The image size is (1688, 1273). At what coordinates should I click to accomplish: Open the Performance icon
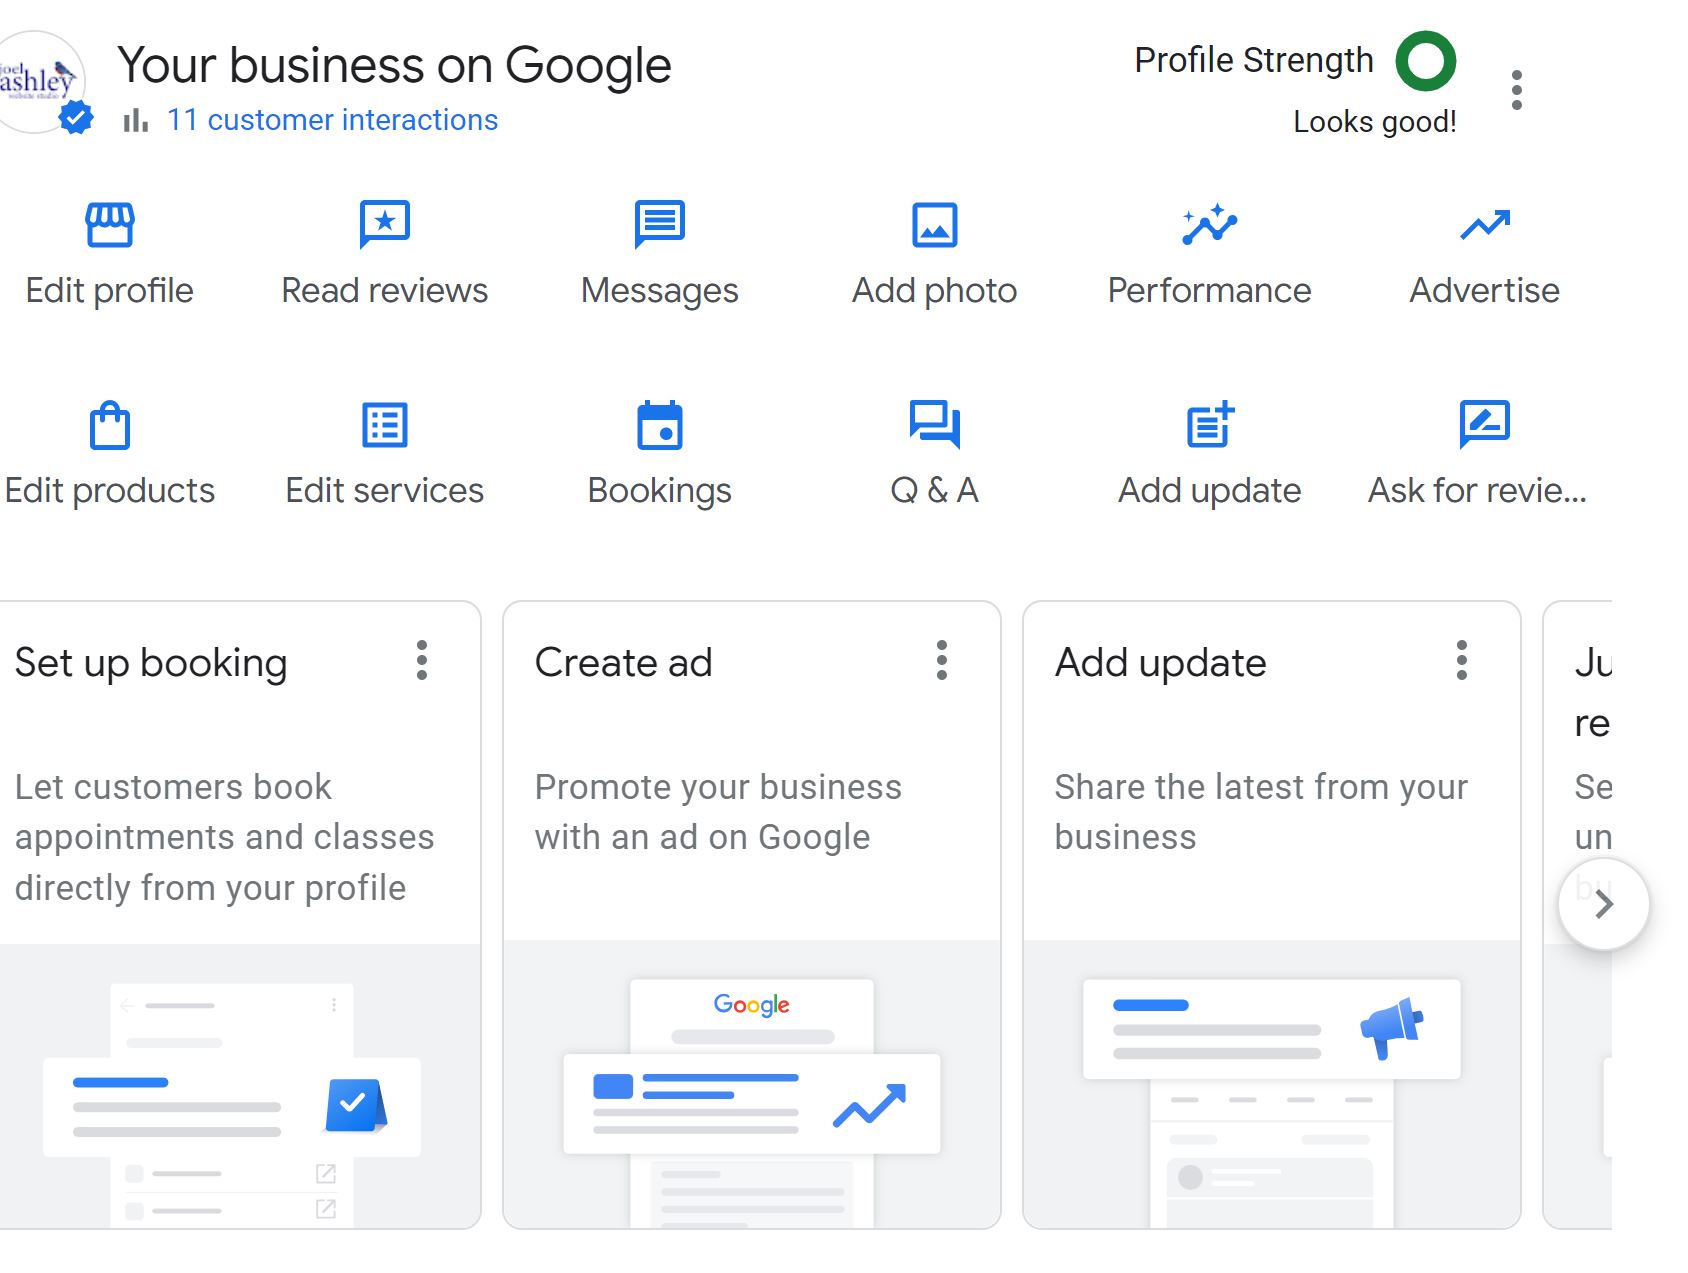tap(1209, 223)
